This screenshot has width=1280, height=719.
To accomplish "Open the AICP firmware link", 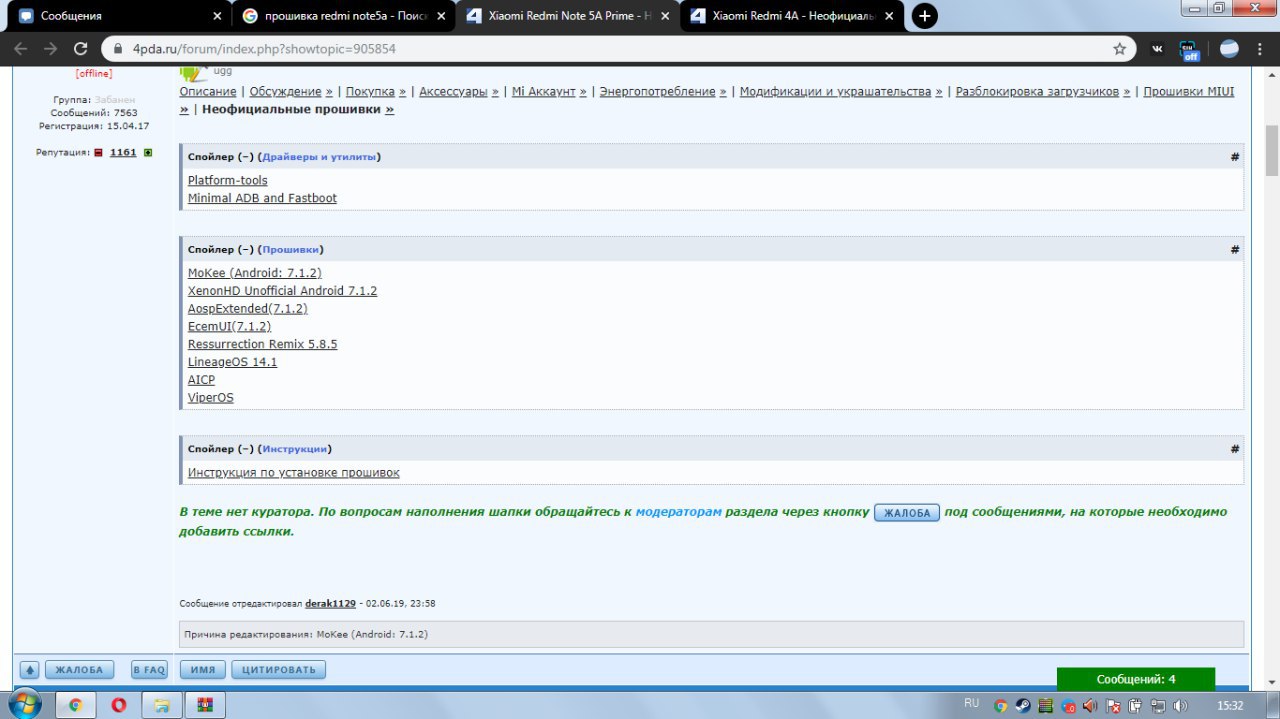I will [x=201, y=380].
